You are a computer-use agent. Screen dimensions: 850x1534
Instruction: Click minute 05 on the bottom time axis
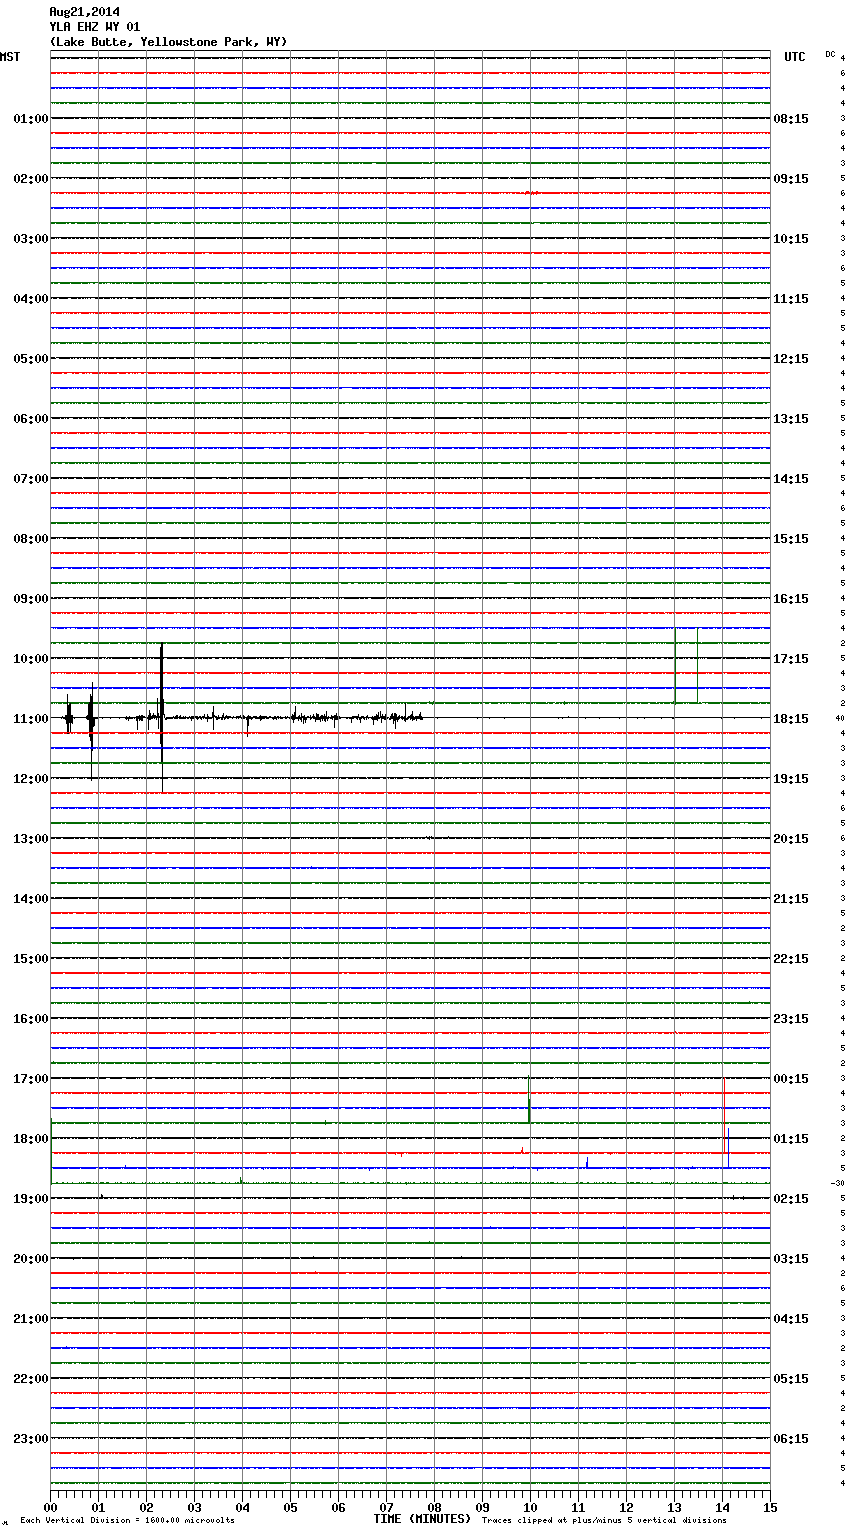290,1507
